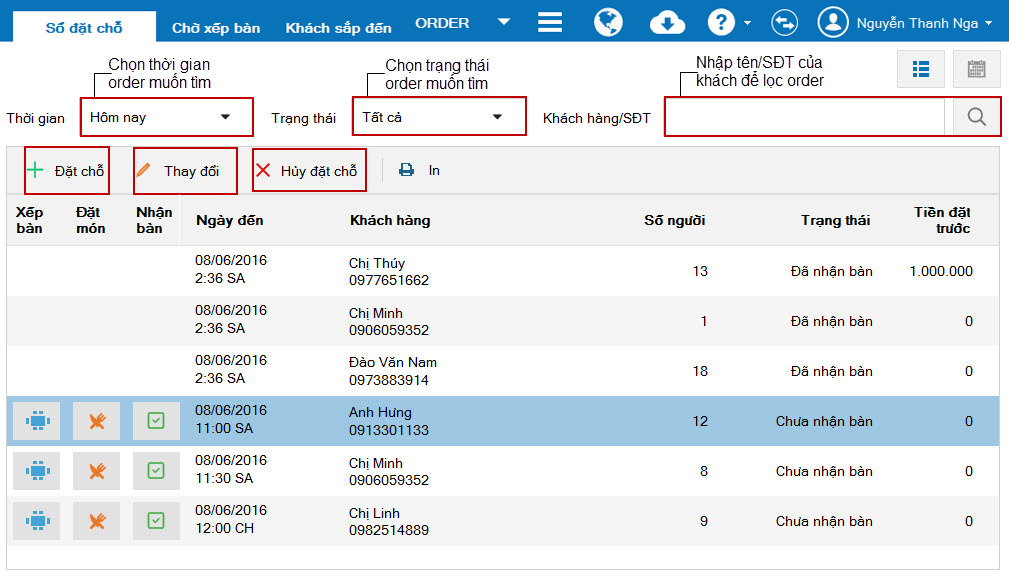Viewport: 1009px width, 572px height.
Task: Click the search magnifier icon
Action: coord(976,116)
